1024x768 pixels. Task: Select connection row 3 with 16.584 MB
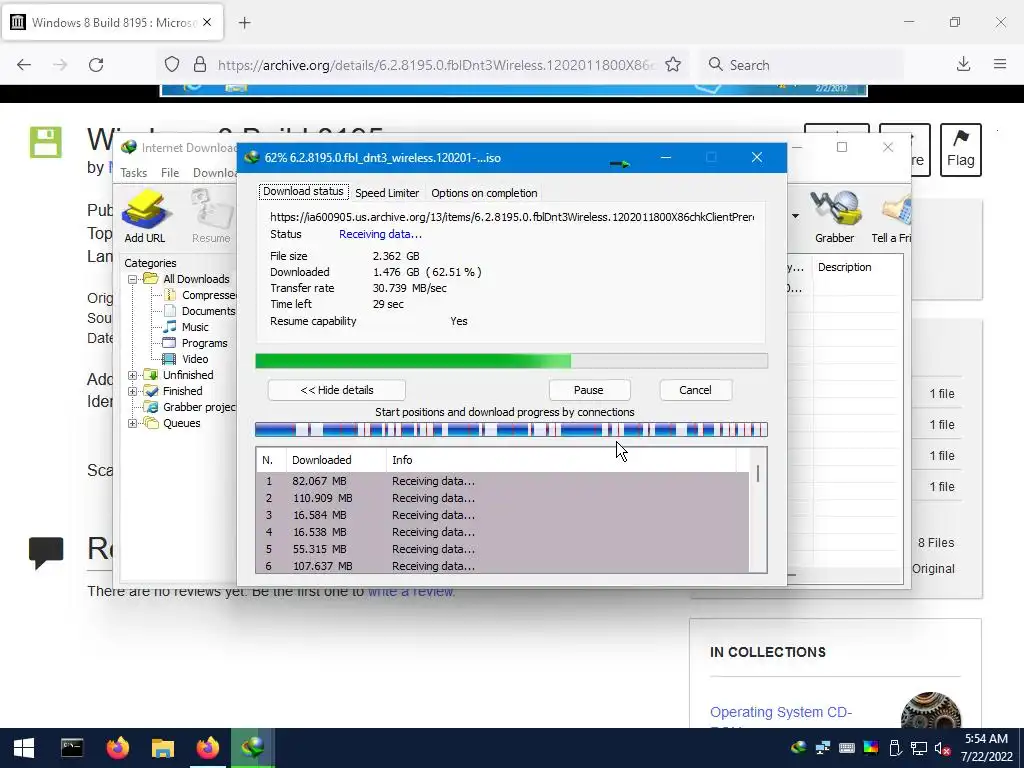(503, 515)
